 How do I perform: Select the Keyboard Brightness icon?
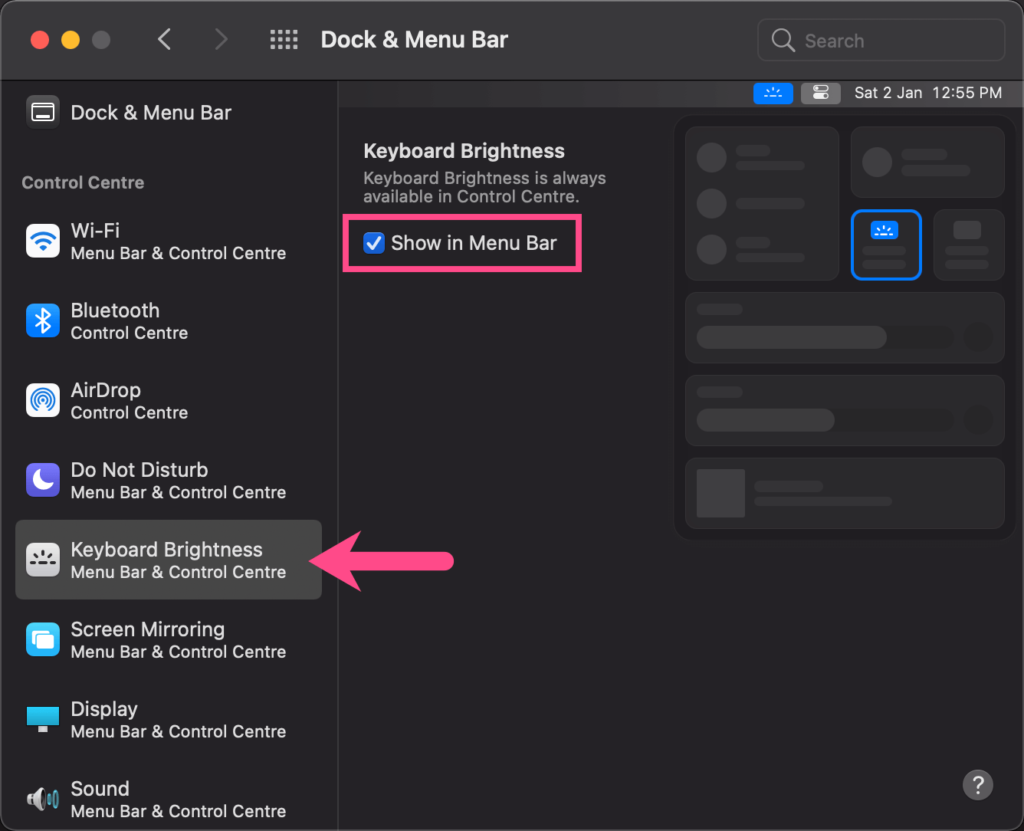pos(42,559)
